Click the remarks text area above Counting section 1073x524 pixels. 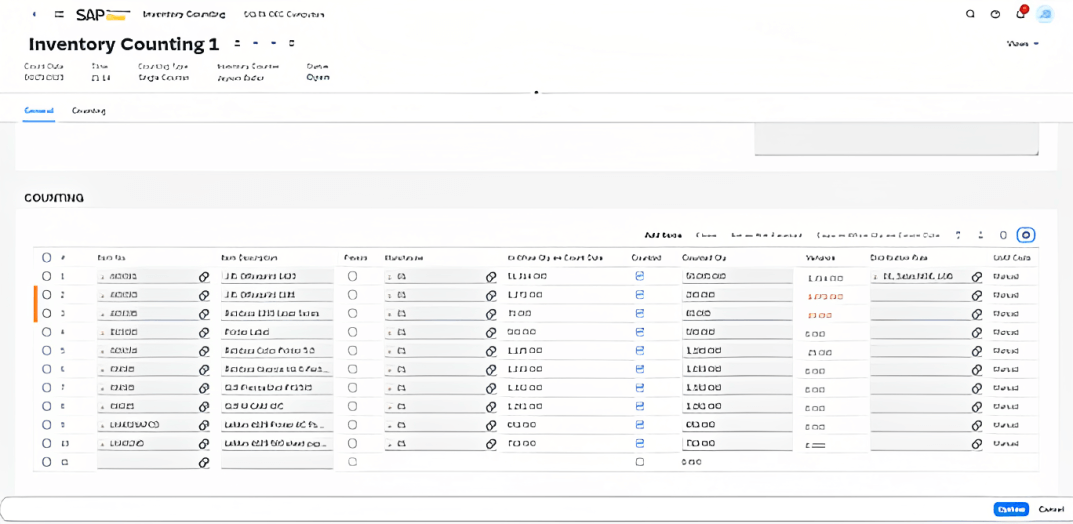coord(896,140)
